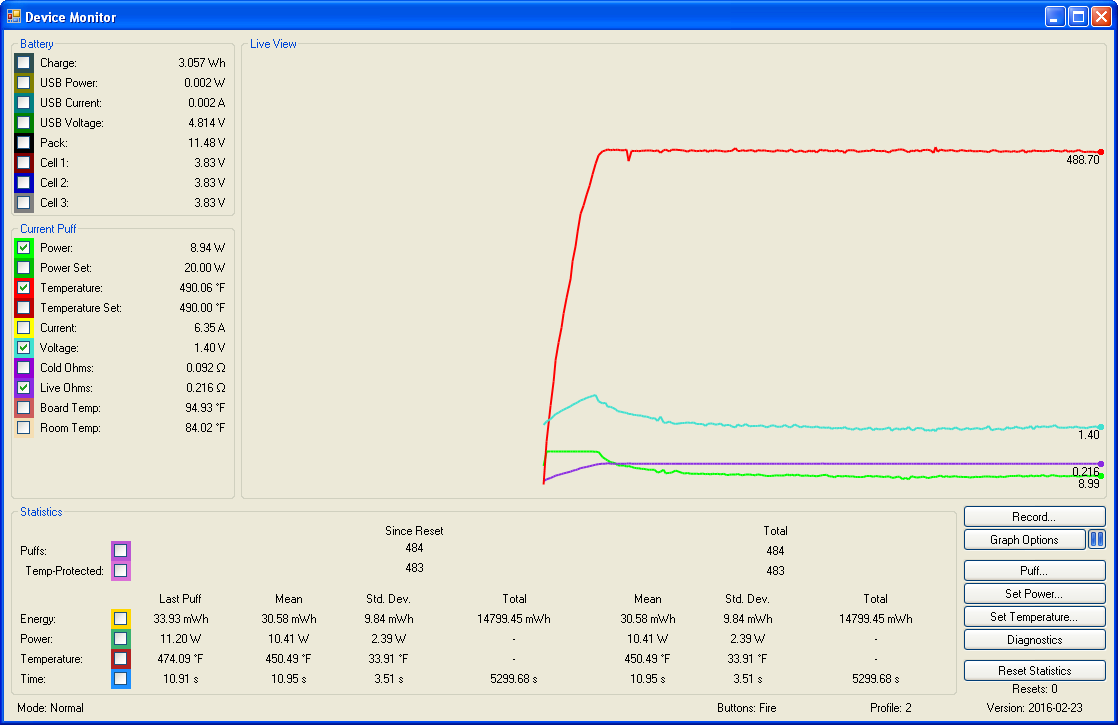Check the Power Set checkbox

24,268
